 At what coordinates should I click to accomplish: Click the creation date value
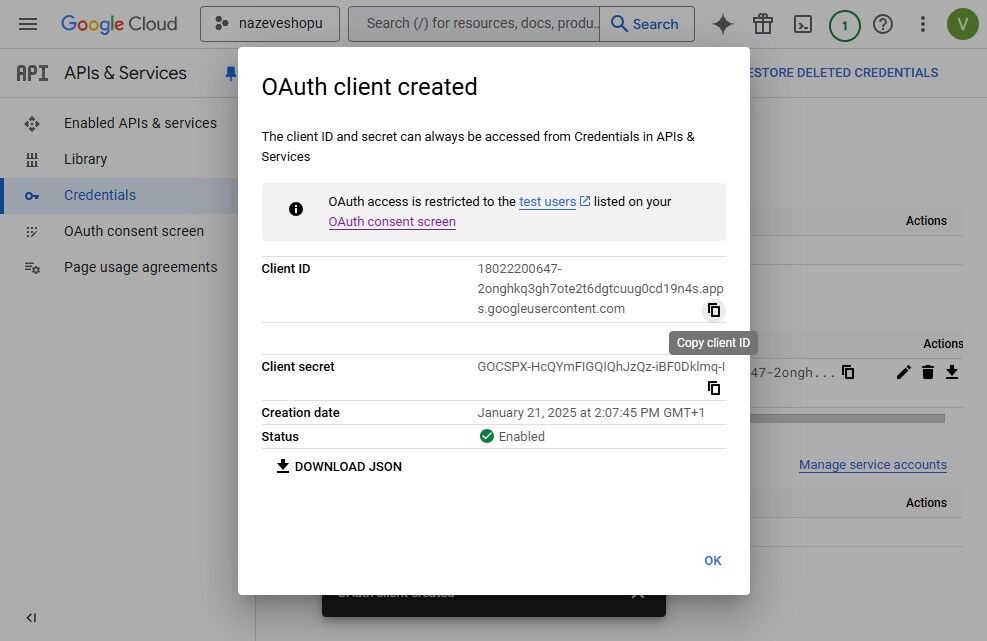click(x=591, y=412)
